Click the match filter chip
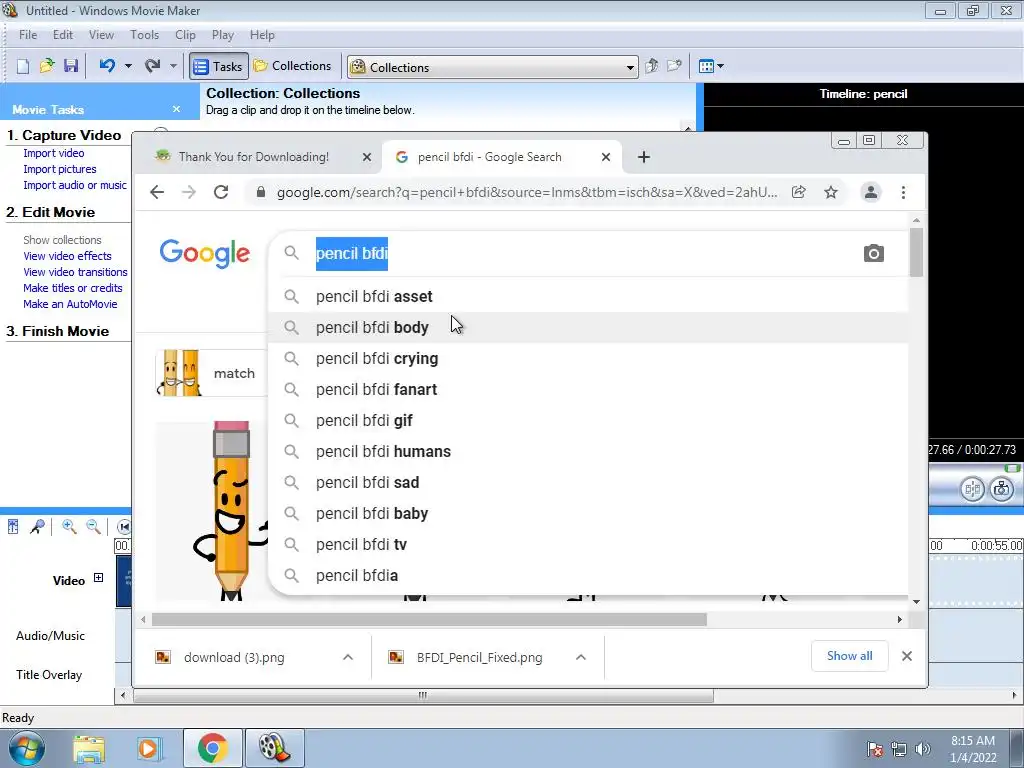 click(211, 373)
